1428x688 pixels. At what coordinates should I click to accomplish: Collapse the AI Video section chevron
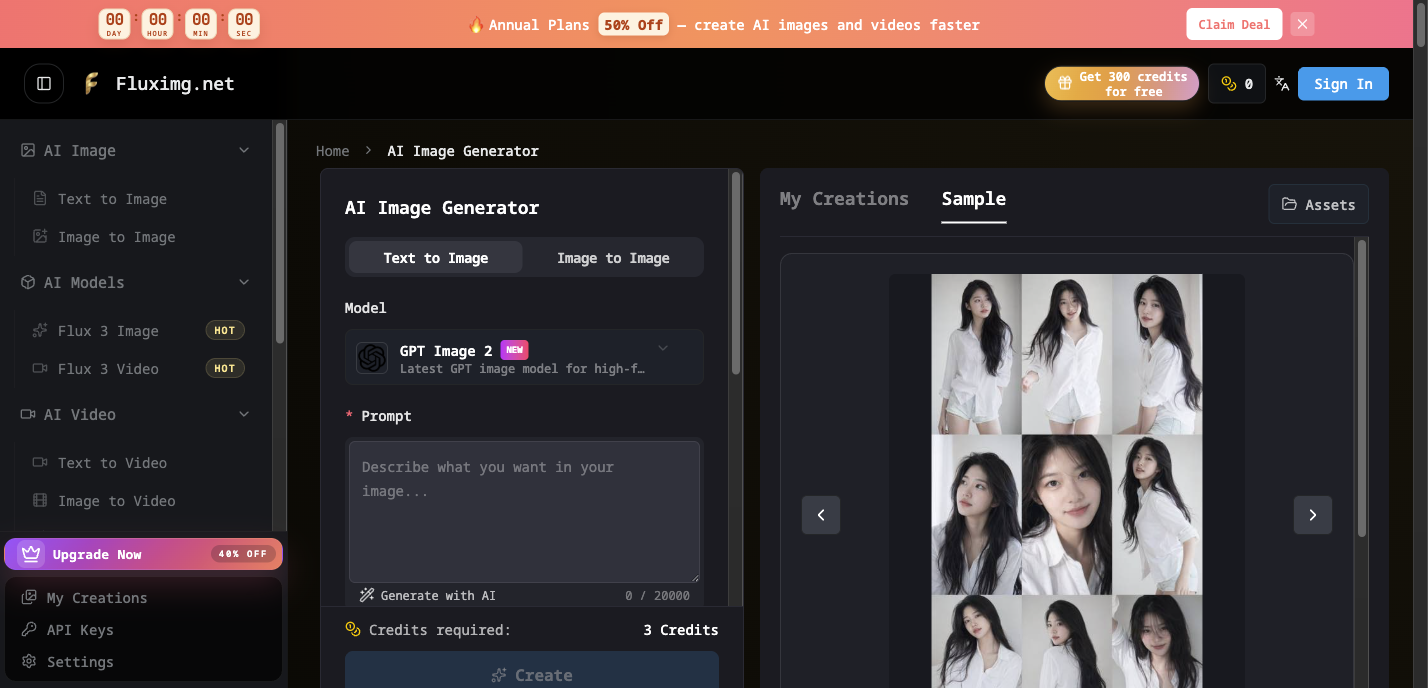pyautogui.click(x=244, y=414)
